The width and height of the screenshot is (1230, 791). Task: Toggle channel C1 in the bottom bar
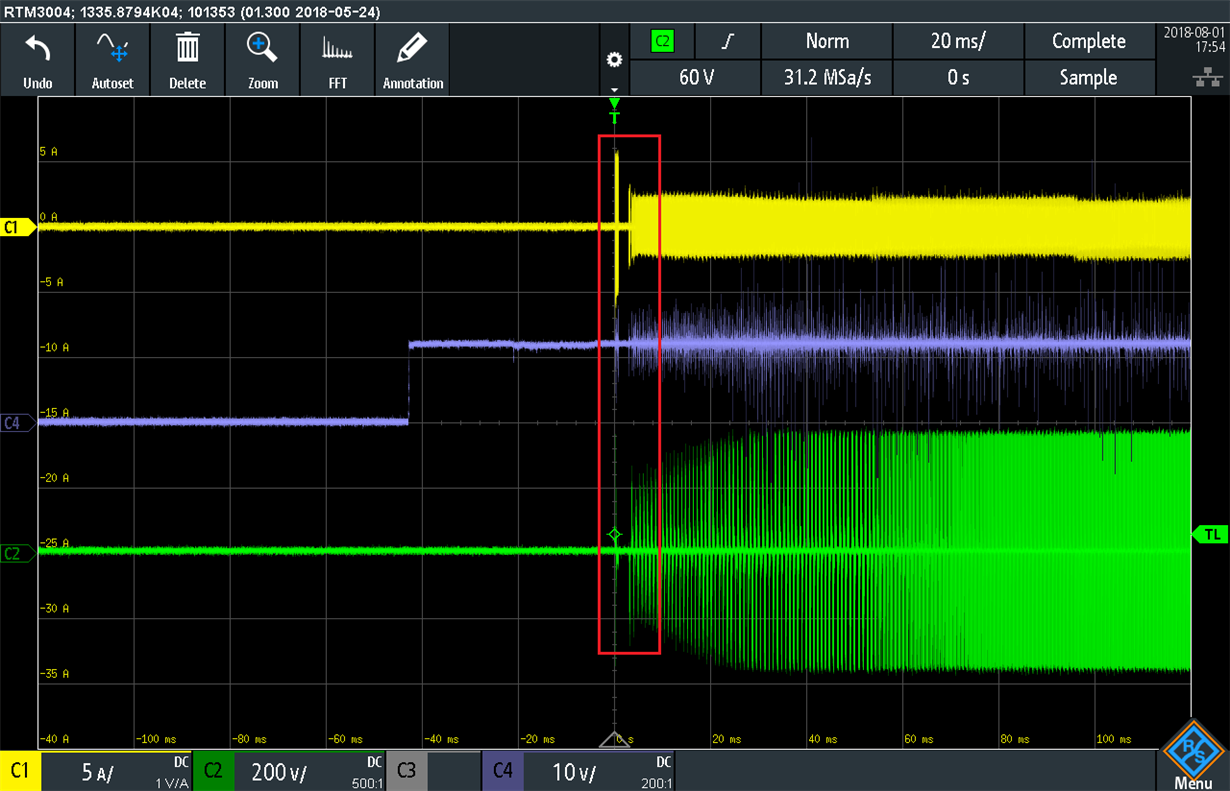(20, 771)
